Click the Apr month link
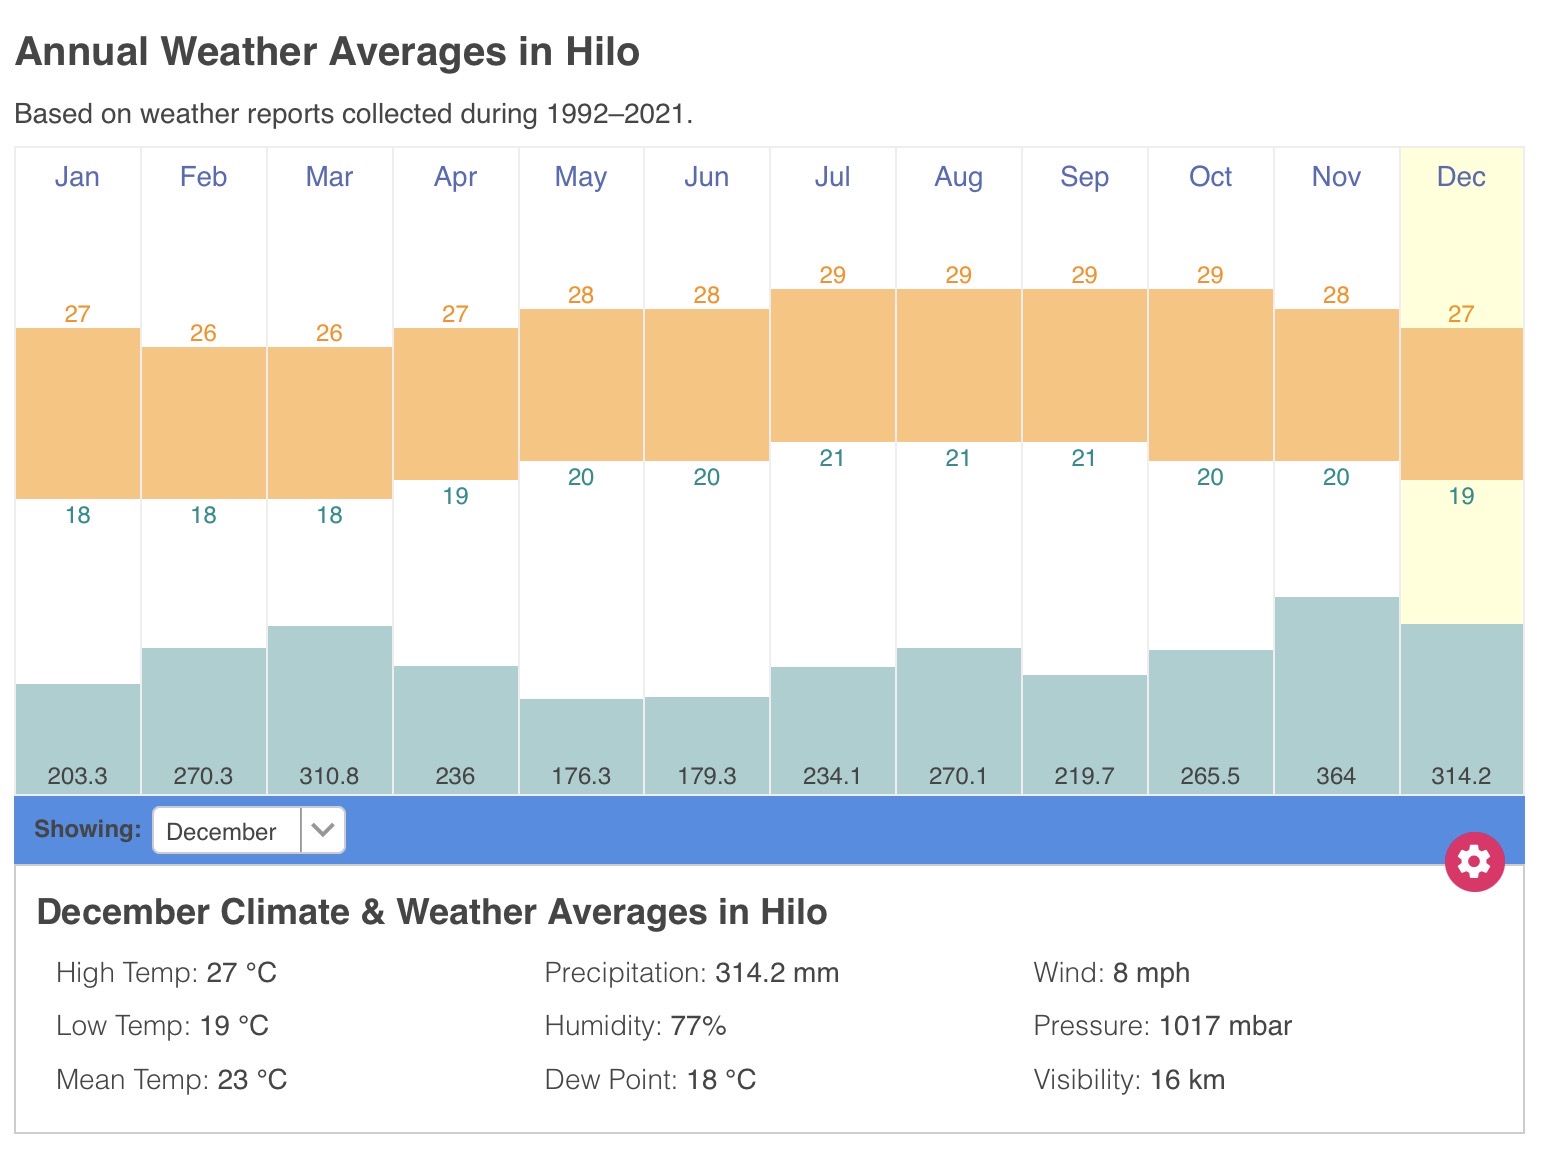The width and height of the screenshot is (1551, 1155). click(455, 177)
